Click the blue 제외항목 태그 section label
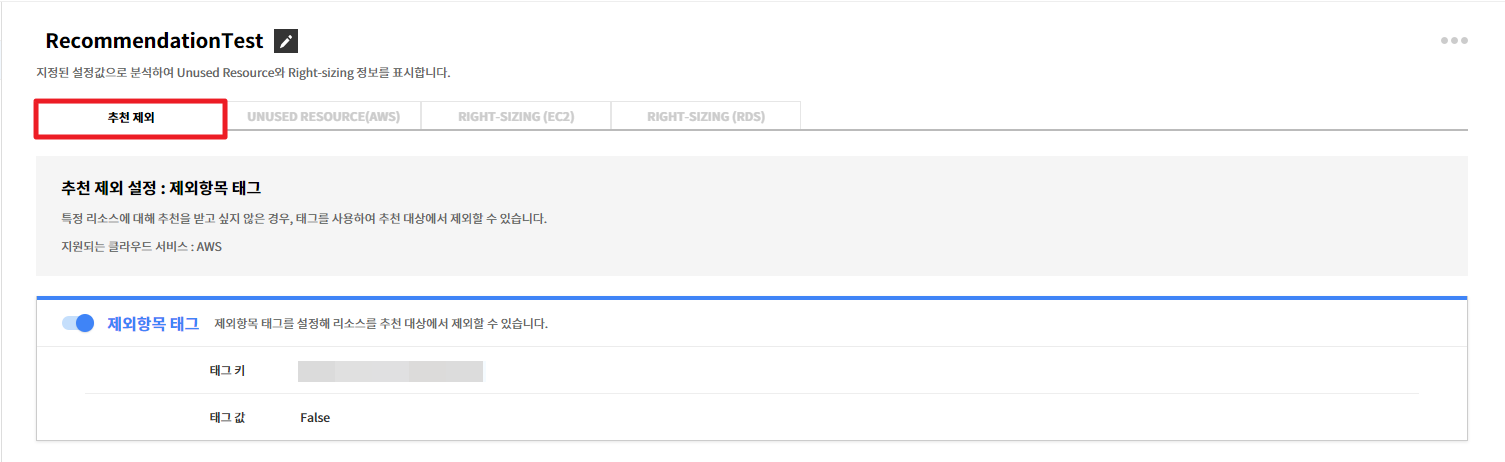 tap(153, 323)
